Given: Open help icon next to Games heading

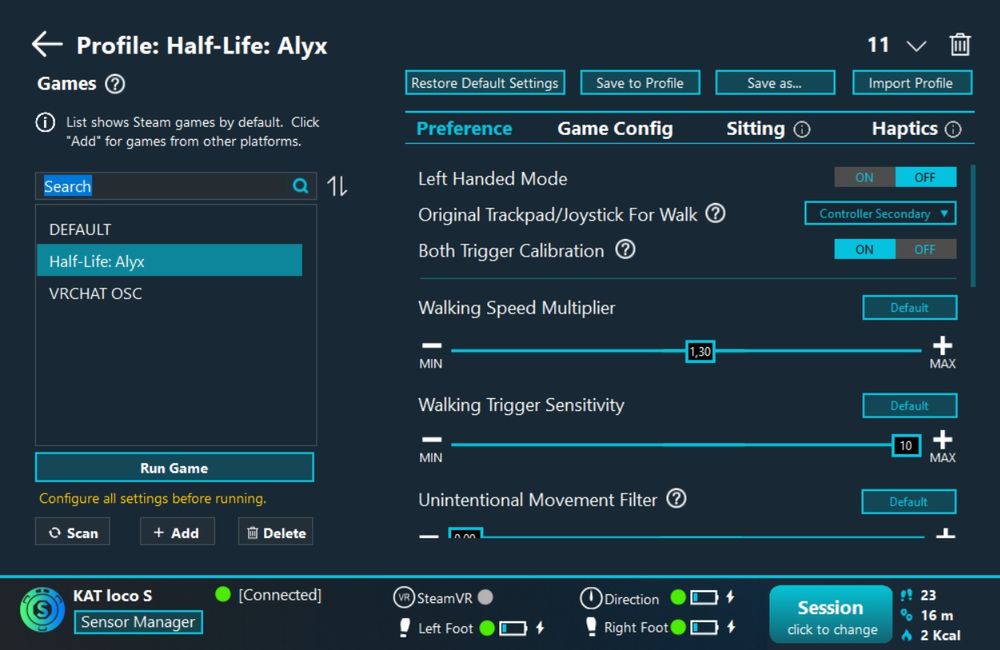Looking at the screenshot, I should (115, 84).
